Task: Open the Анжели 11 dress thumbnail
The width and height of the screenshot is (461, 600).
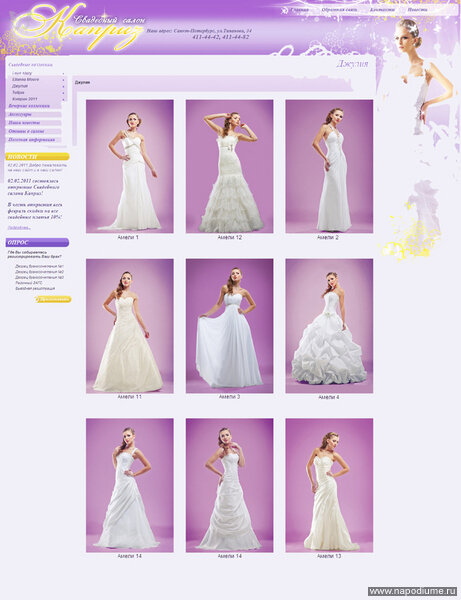Action: click(x=130, y=326)
